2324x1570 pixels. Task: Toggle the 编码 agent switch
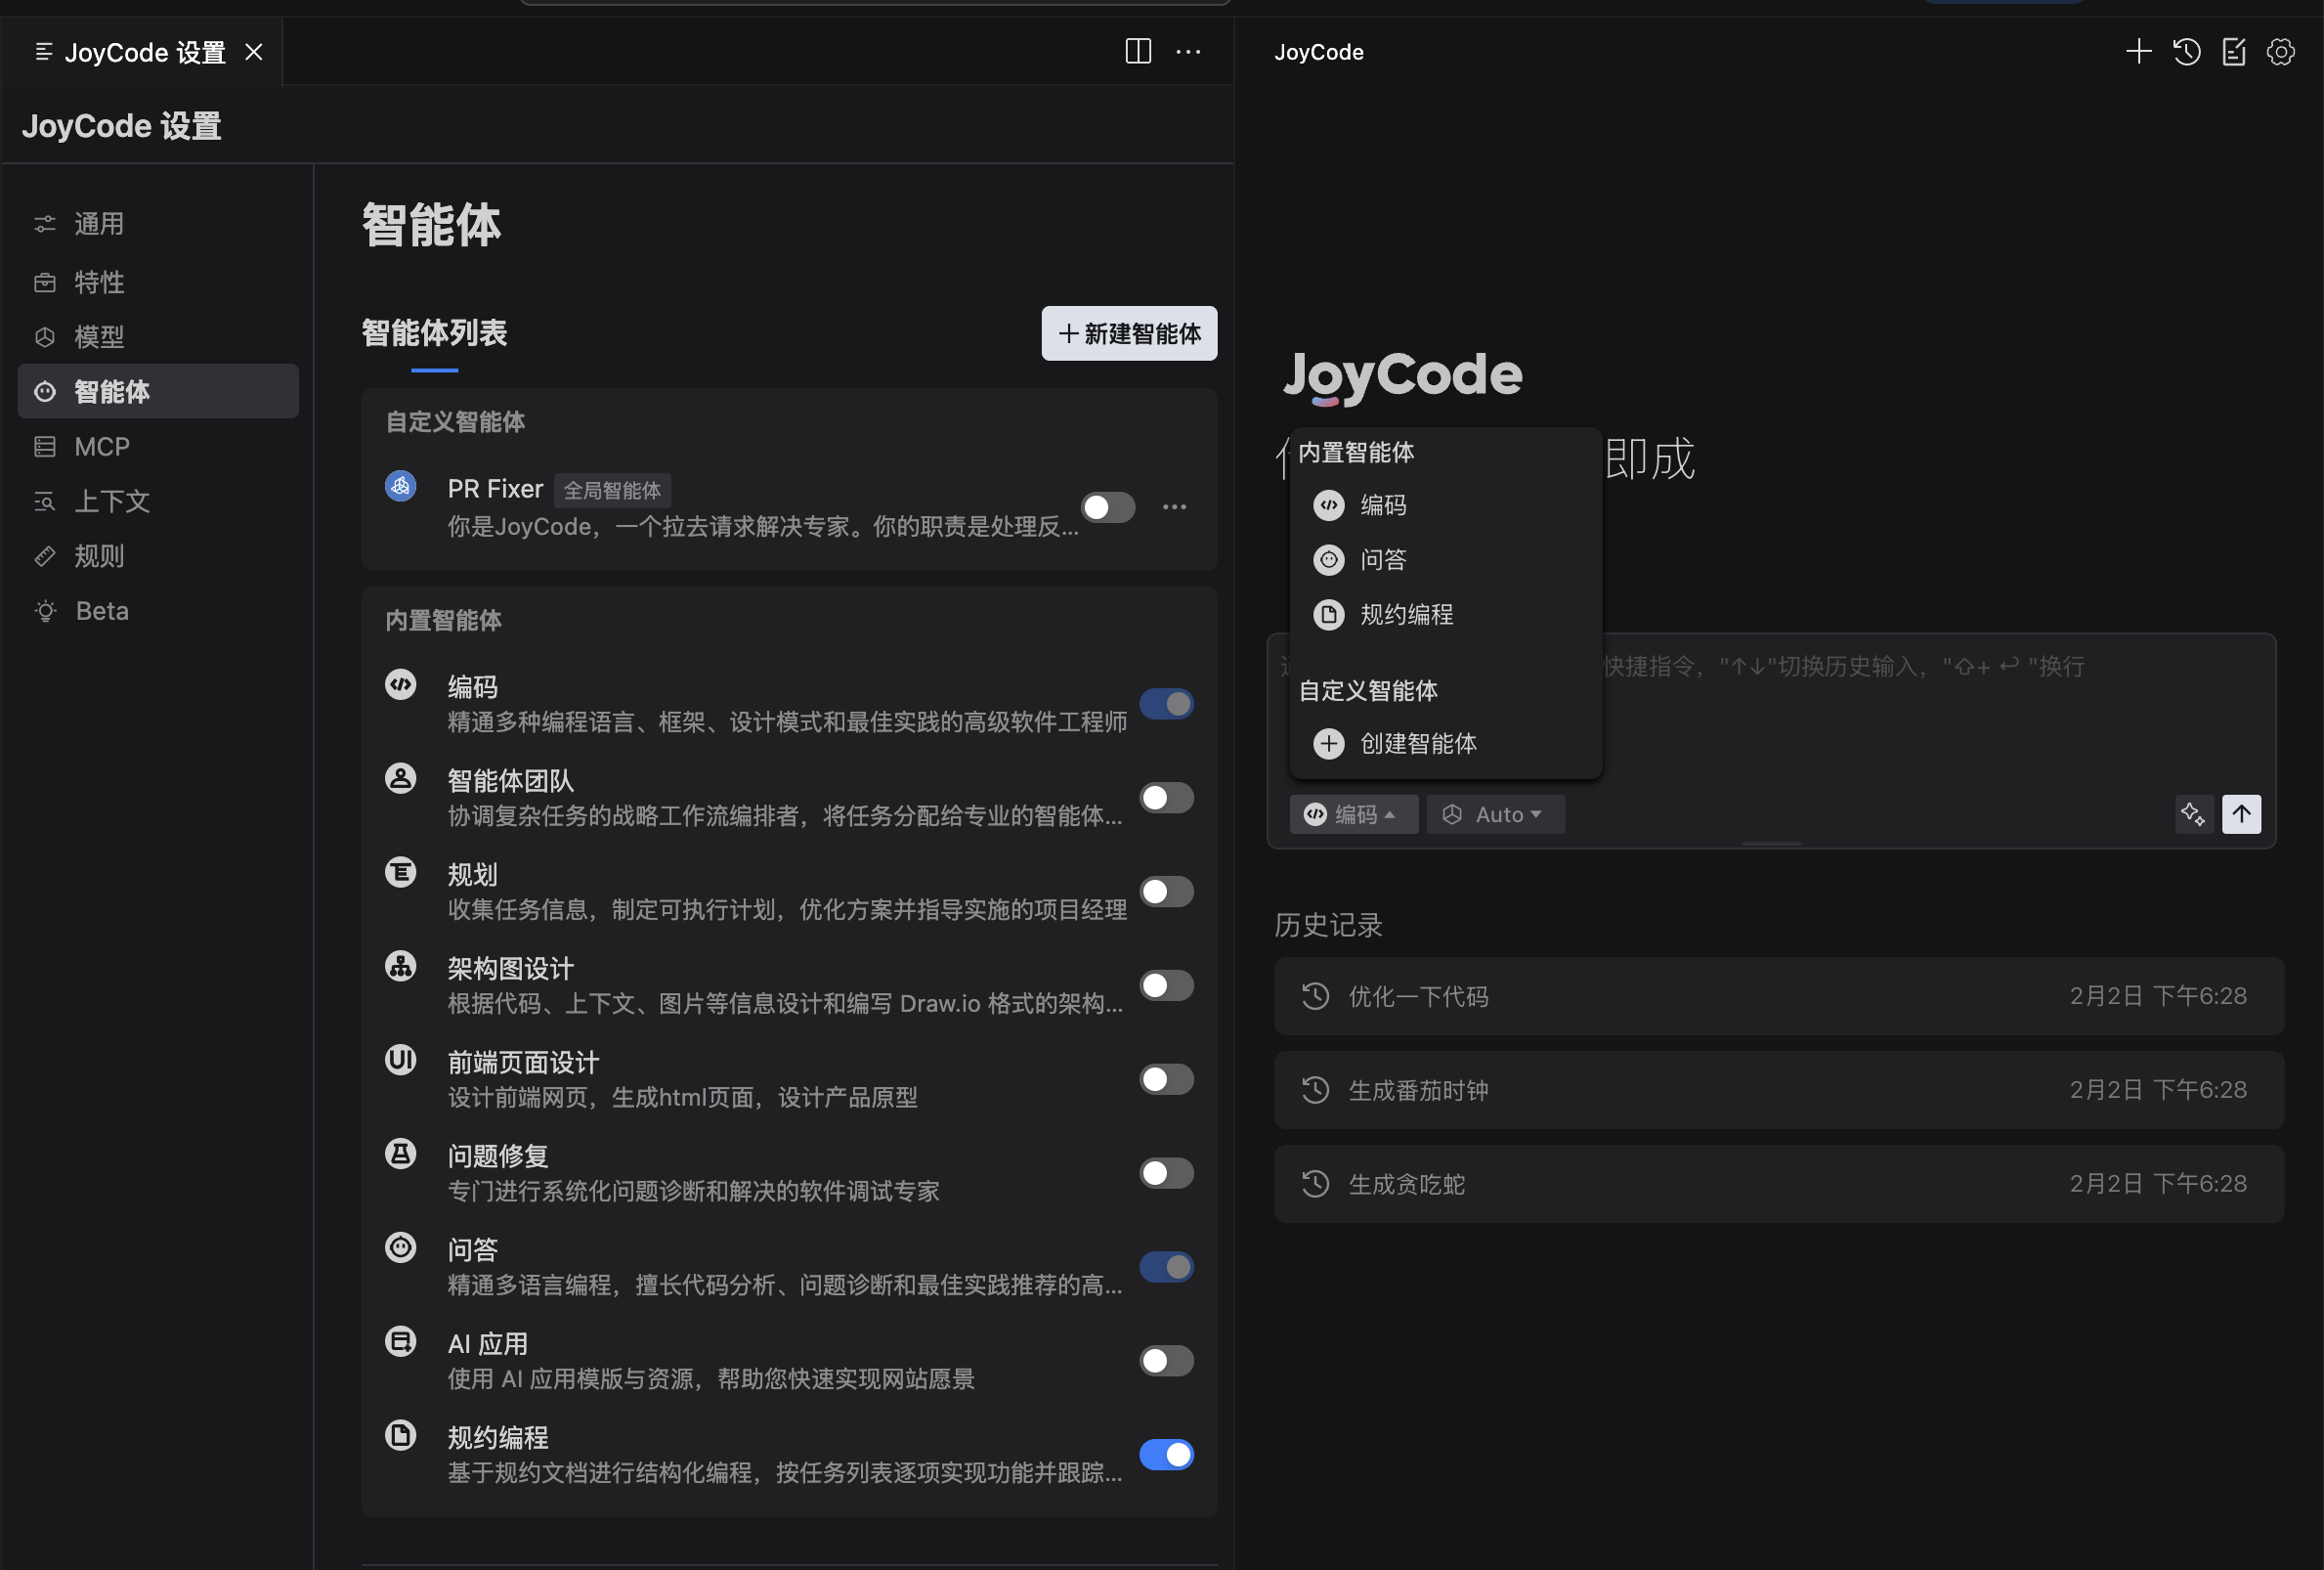[x=1166, y=704]
